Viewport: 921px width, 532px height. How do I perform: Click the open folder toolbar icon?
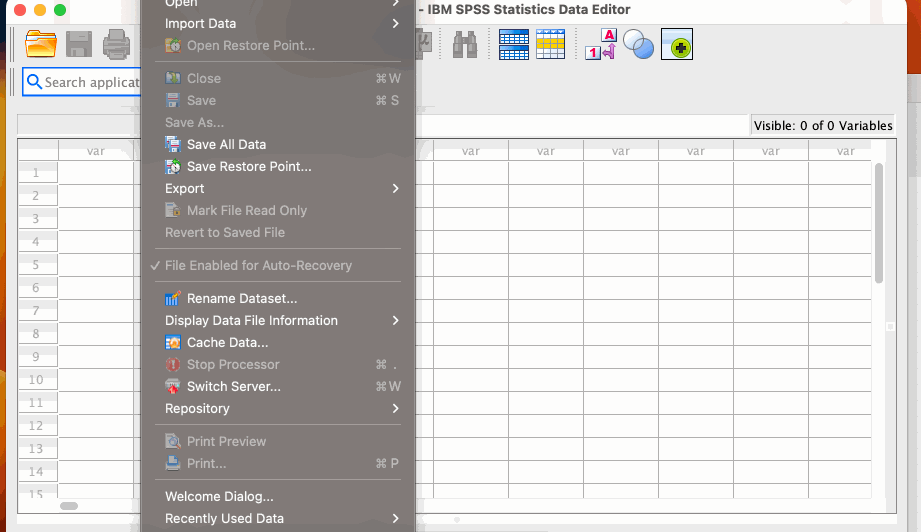point(41,44)
